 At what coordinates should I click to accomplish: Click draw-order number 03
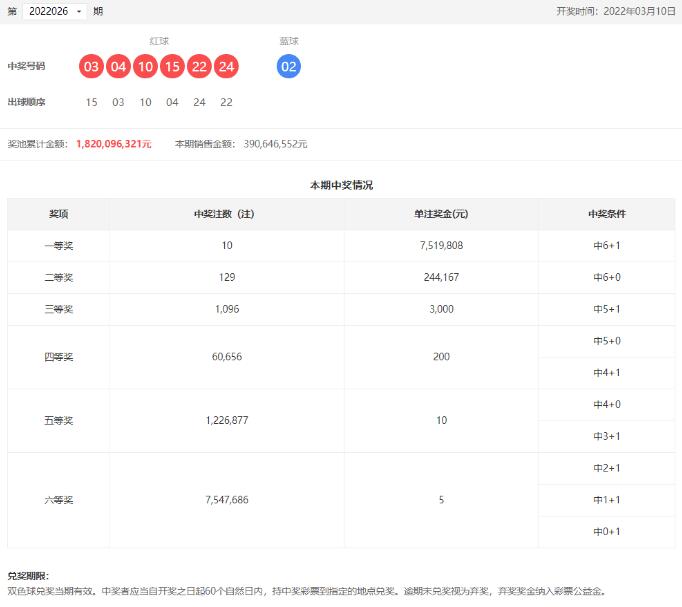[118, 103]
